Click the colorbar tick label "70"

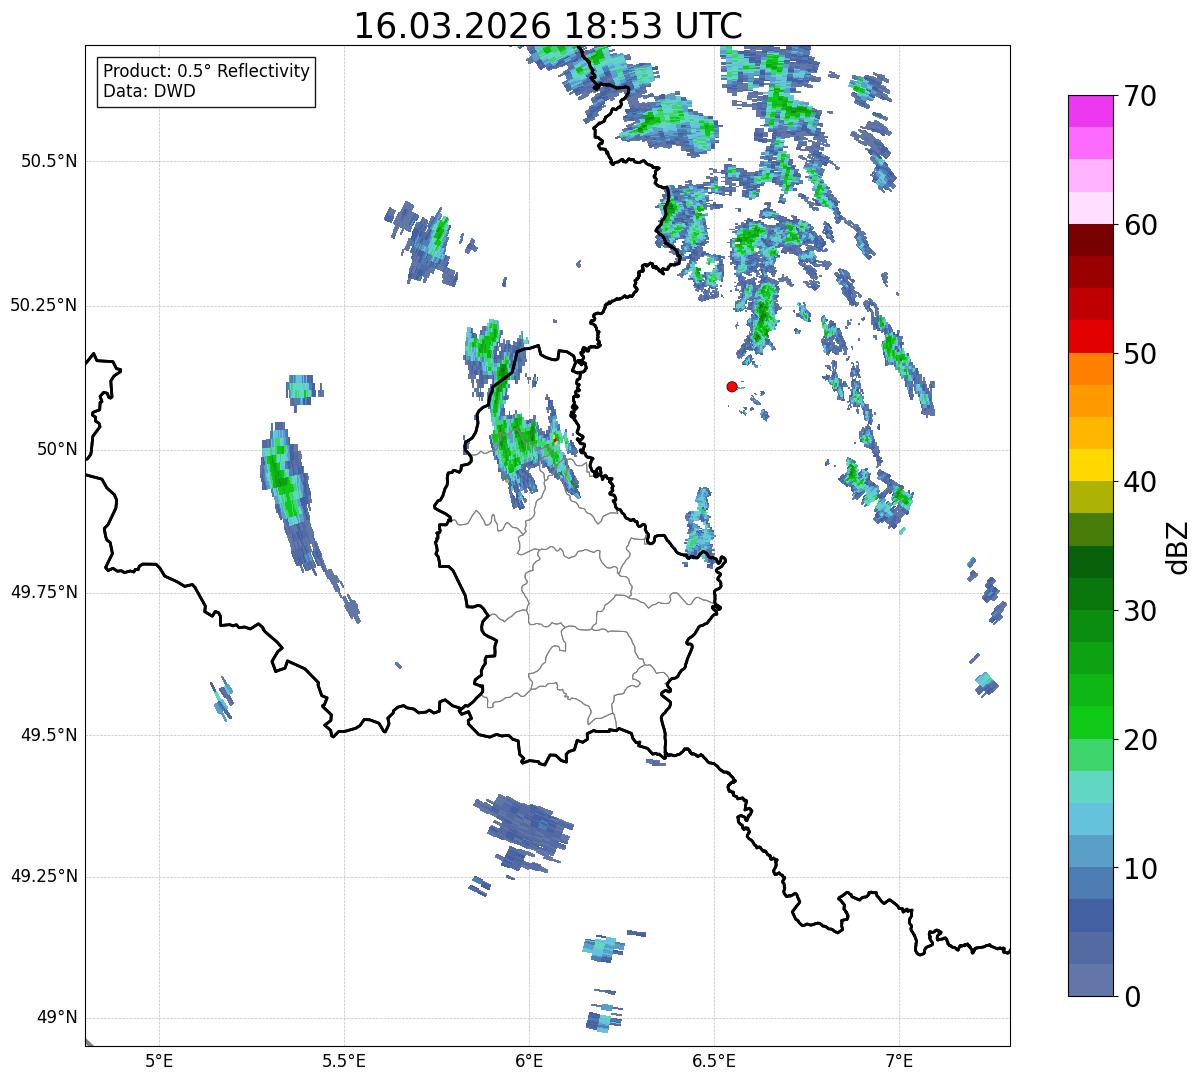(x=1140, y=96)
